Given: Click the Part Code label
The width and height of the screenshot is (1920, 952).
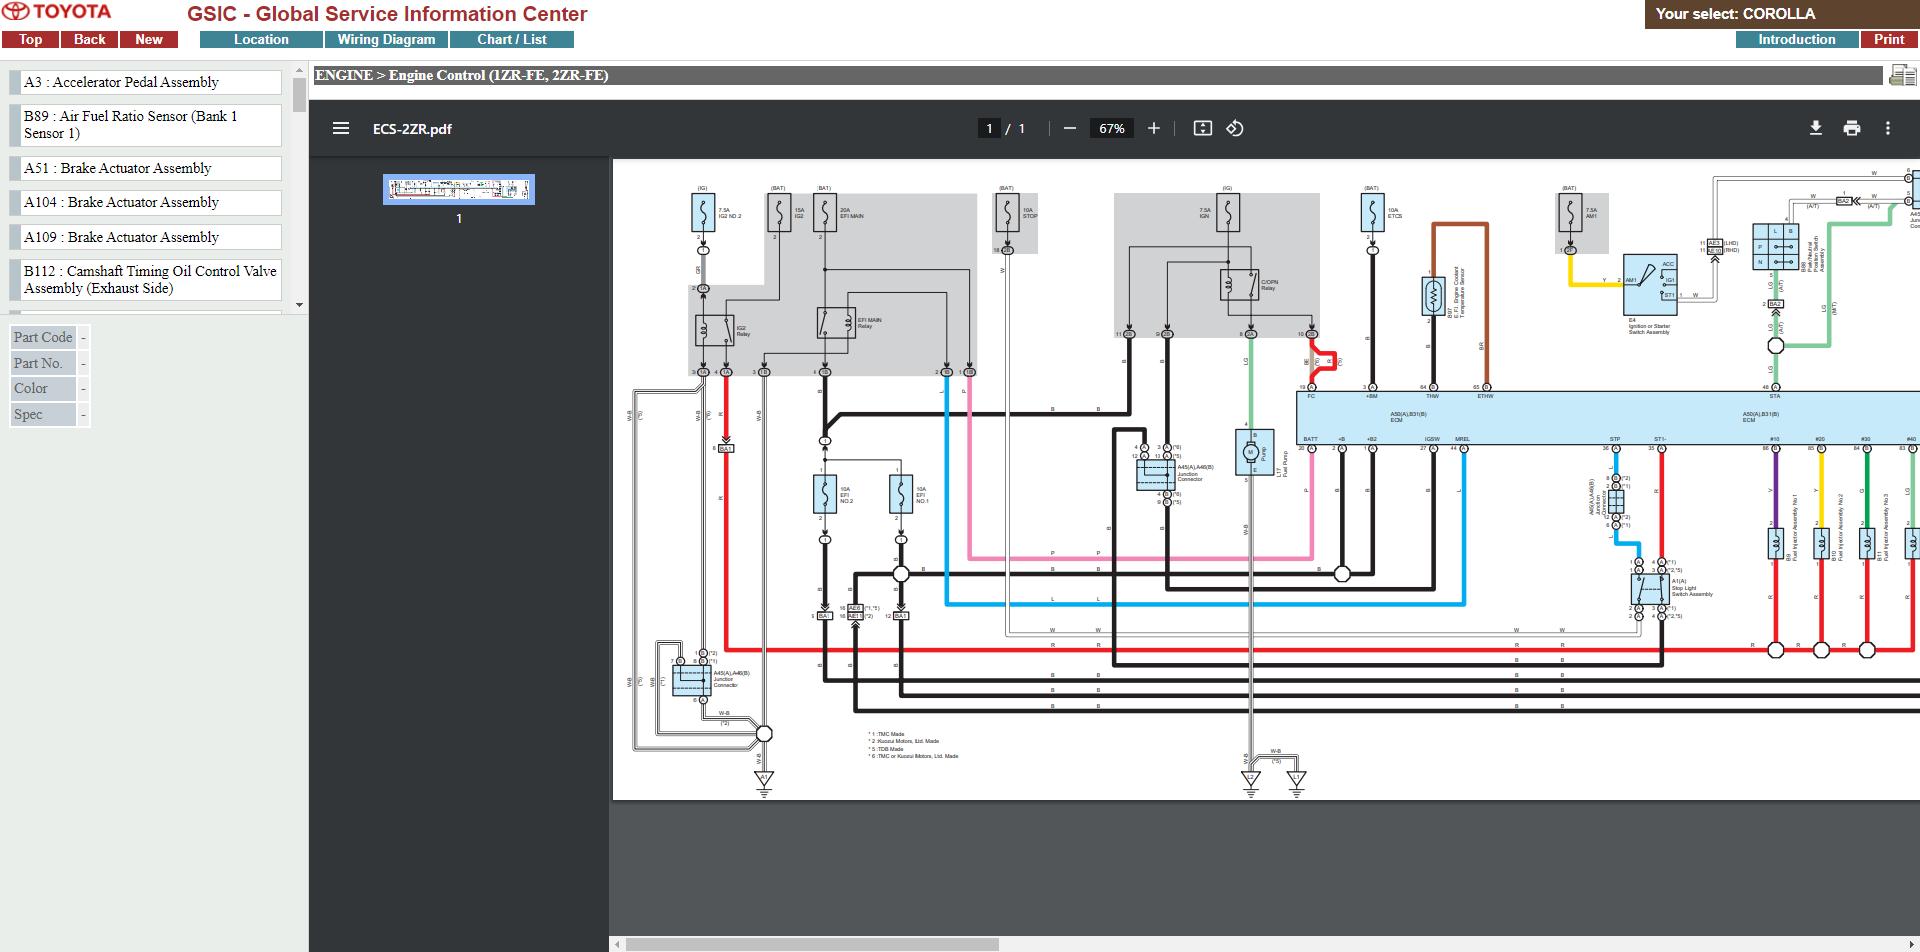Looking at the screenshot, I should (43, 337).
